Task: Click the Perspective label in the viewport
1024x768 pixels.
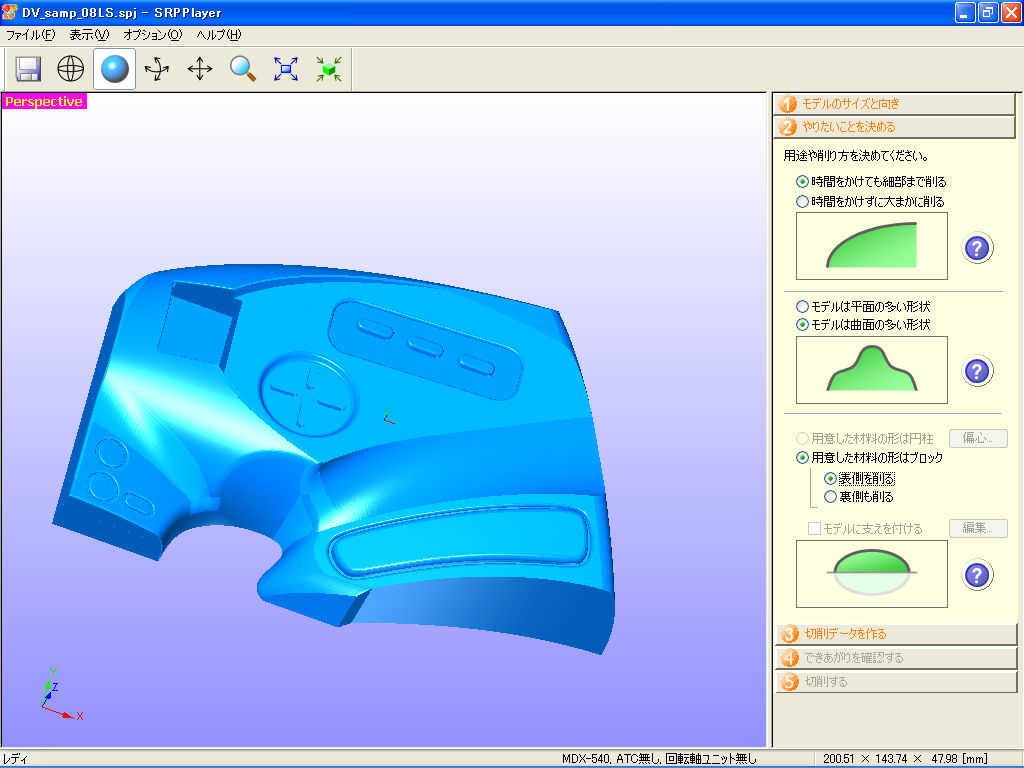Action: [44, 101]
